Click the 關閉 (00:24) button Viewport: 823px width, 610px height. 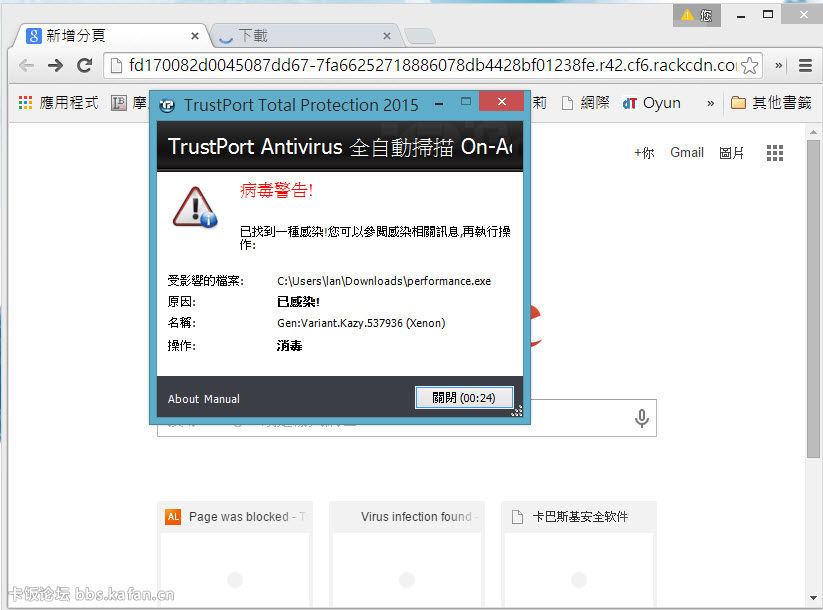pos(464,398)
